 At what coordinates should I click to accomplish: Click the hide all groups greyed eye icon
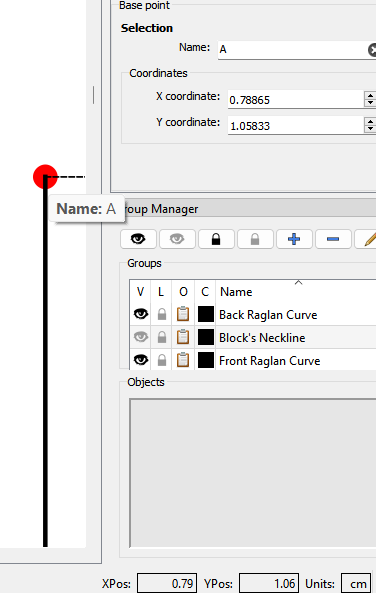(x=177, y=239)
